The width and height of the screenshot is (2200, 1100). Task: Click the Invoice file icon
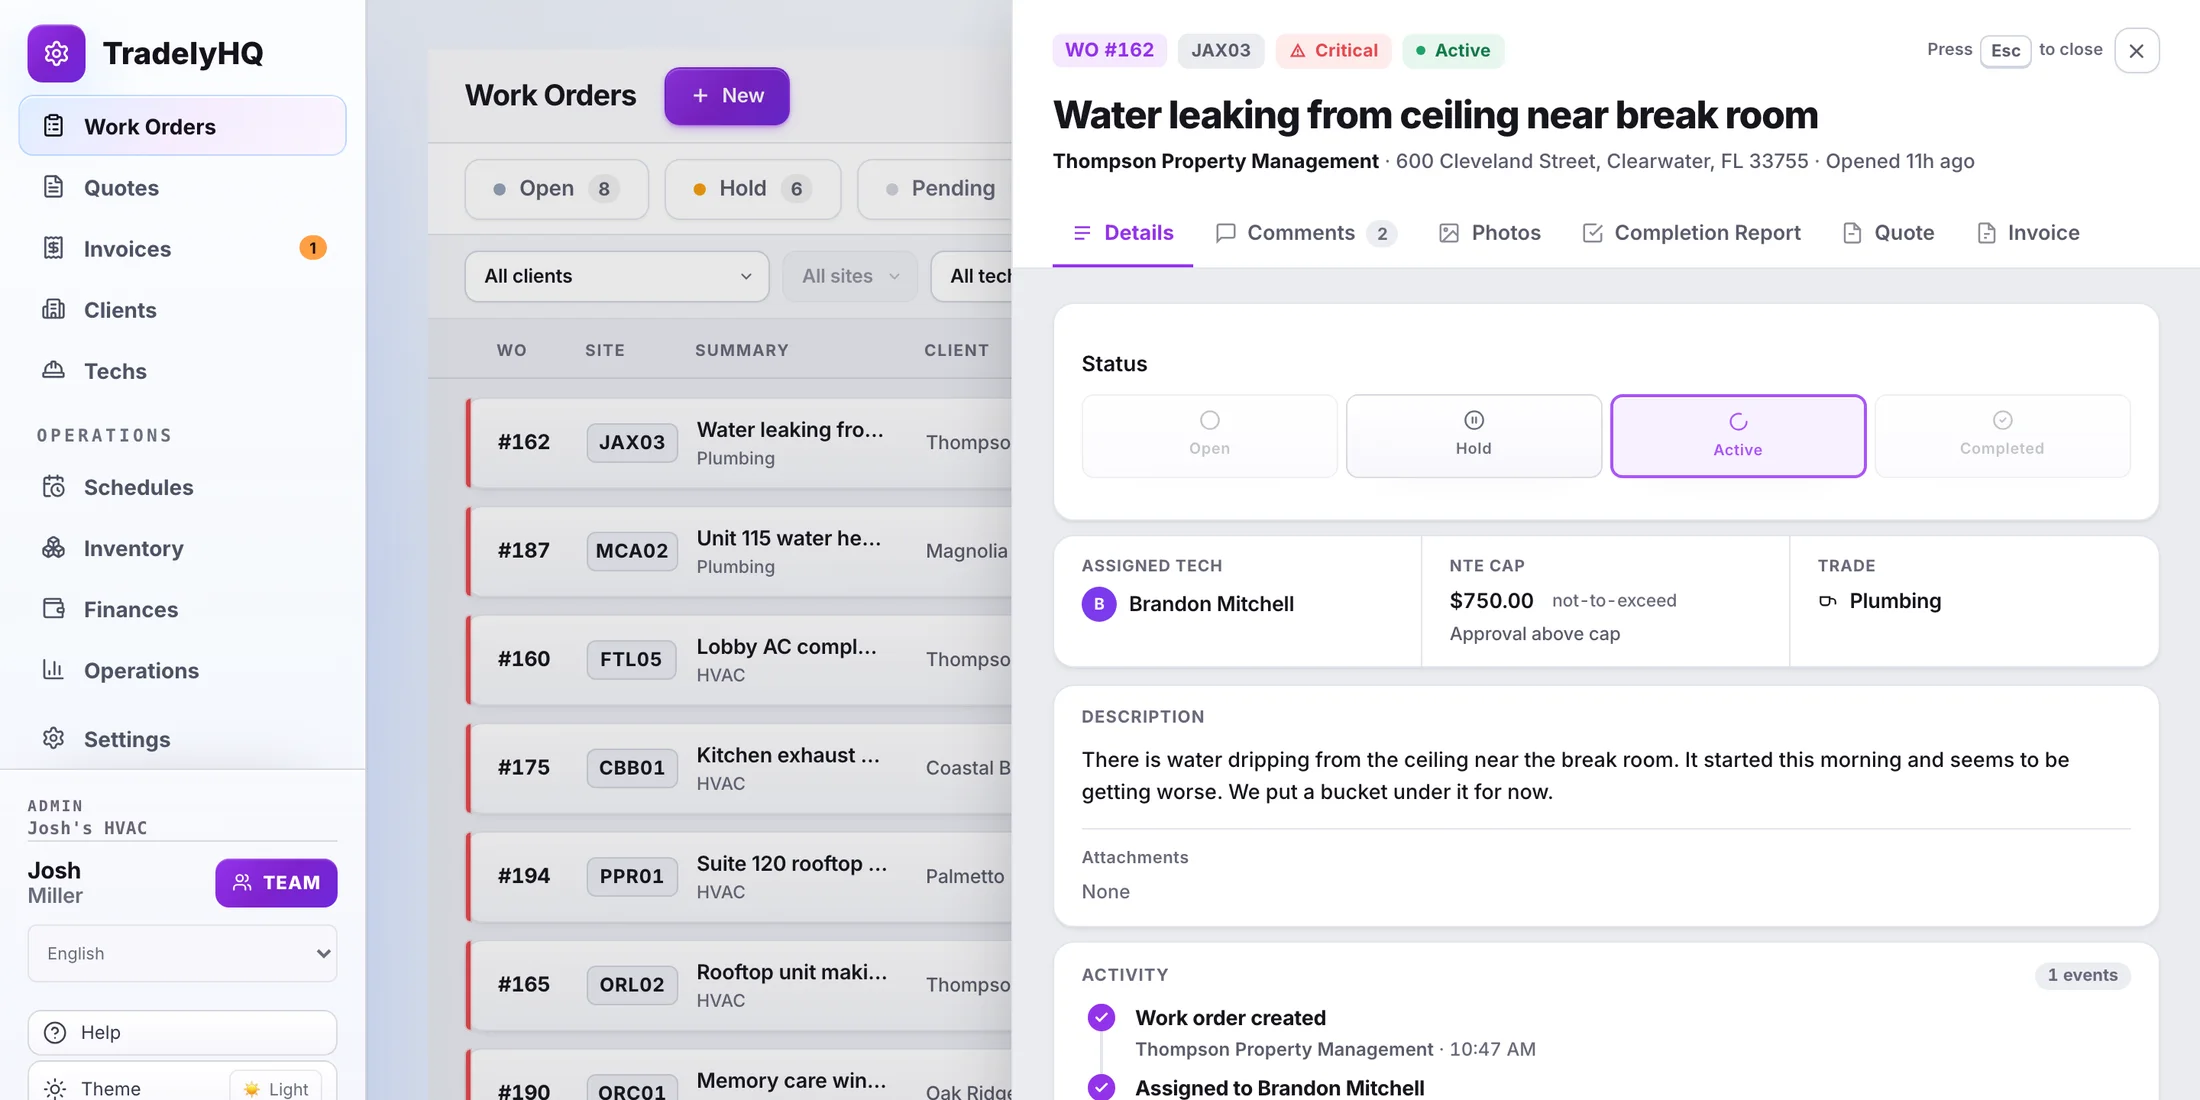pos(1987,233)
